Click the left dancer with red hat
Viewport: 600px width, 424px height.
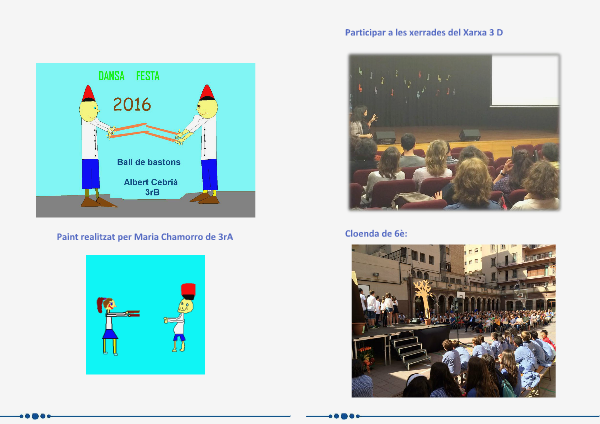pos(90,145)
